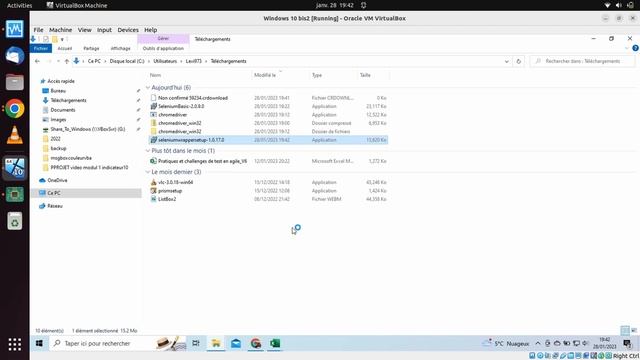This screenshot has height=360, width=640.
Task: Open Chrome from the Windows taskbar
Action: click(256, 344)
